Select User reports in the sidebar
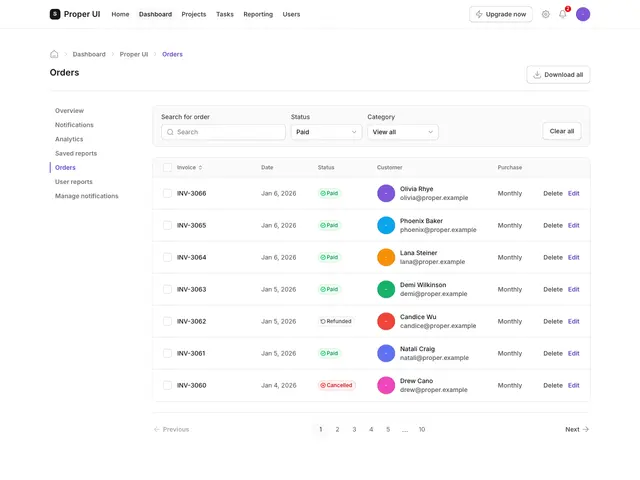This screenshot has height=480, width=640. [74, 182]
